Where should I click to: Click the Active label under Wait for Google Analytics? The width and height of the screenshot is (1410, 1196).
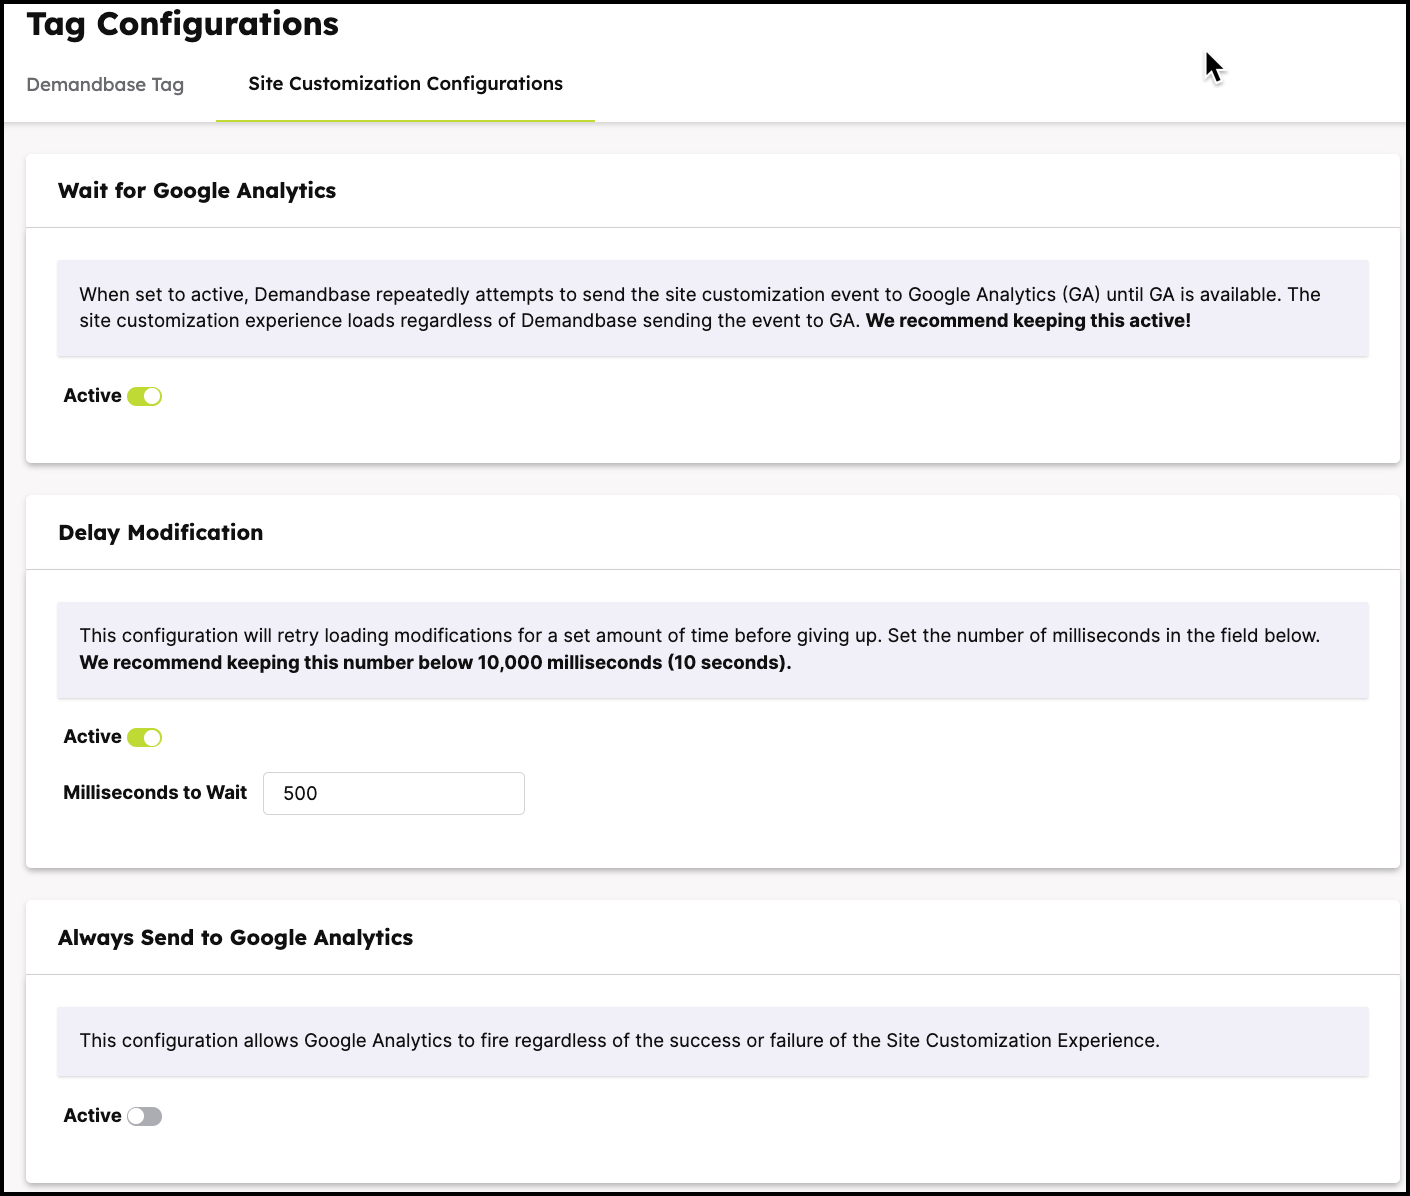(92, 396)
